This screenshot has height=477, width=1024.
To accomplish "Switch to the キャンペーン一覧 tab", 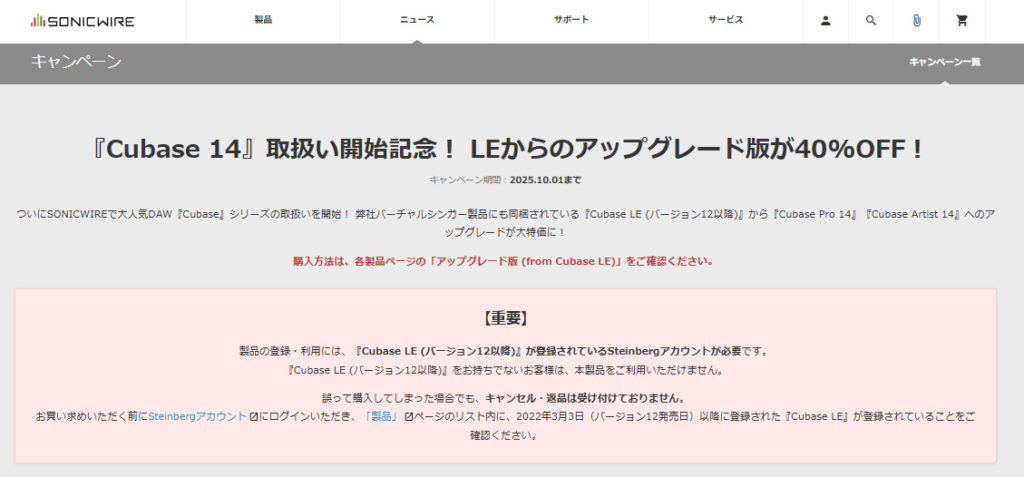I will (x=944, y=62).
